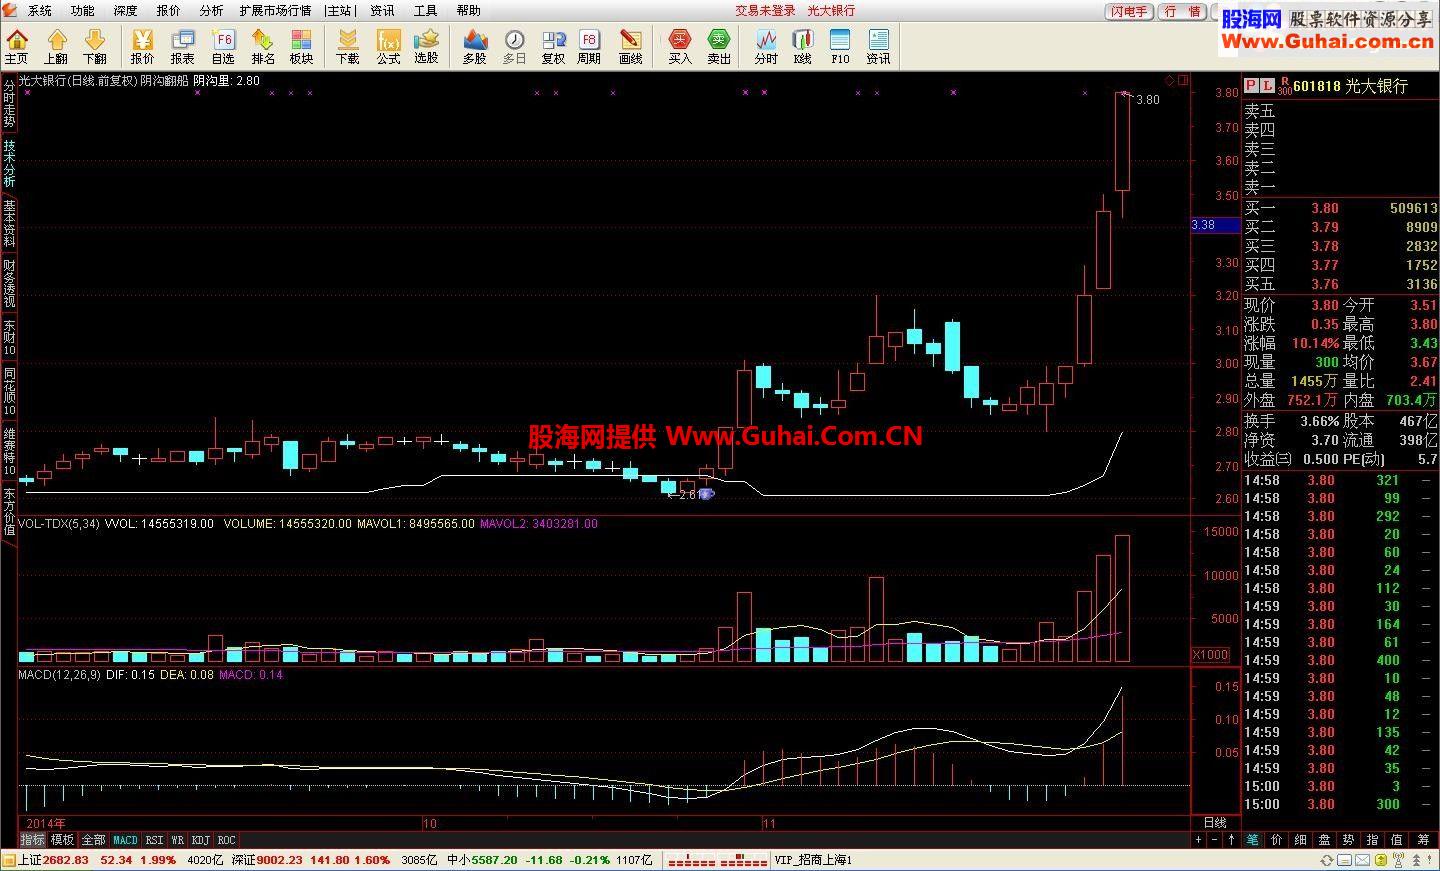The width and height of the screenshot is (1440, 871).
Task: Click 交易未登录 trading login link
Action: [x=766, y=11]
